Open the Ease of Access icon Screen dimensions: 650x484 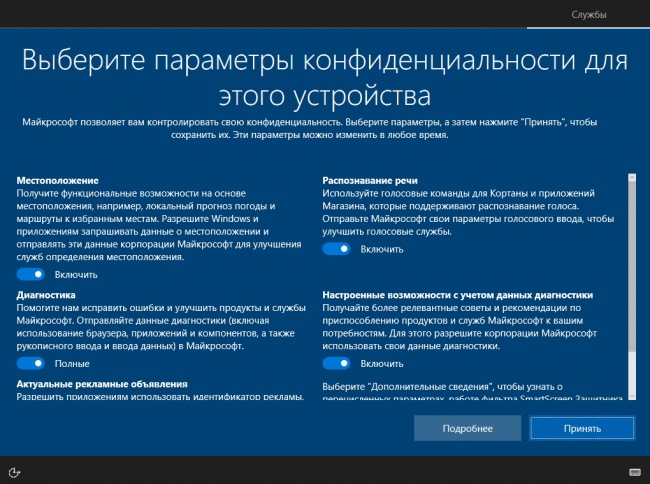tap(14, 472)
